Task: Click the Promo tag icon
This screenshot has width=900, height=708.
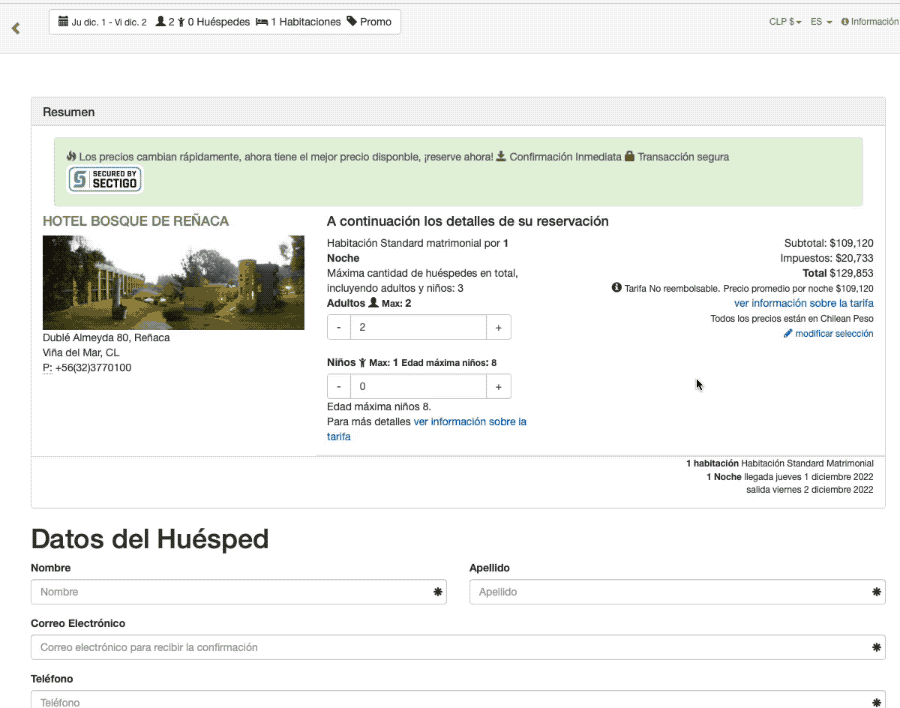Action: [352, 21]
